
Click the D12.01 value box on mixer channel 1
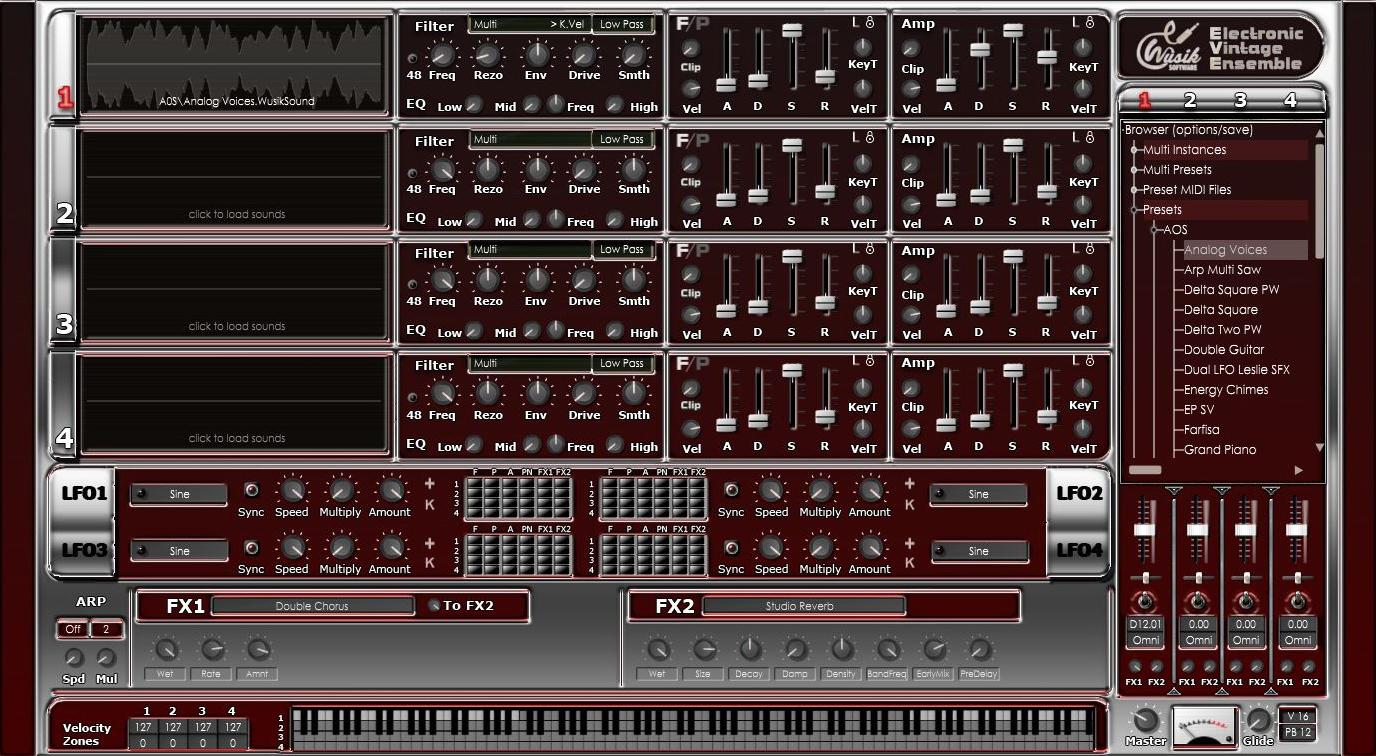[x=1144, y=625]
